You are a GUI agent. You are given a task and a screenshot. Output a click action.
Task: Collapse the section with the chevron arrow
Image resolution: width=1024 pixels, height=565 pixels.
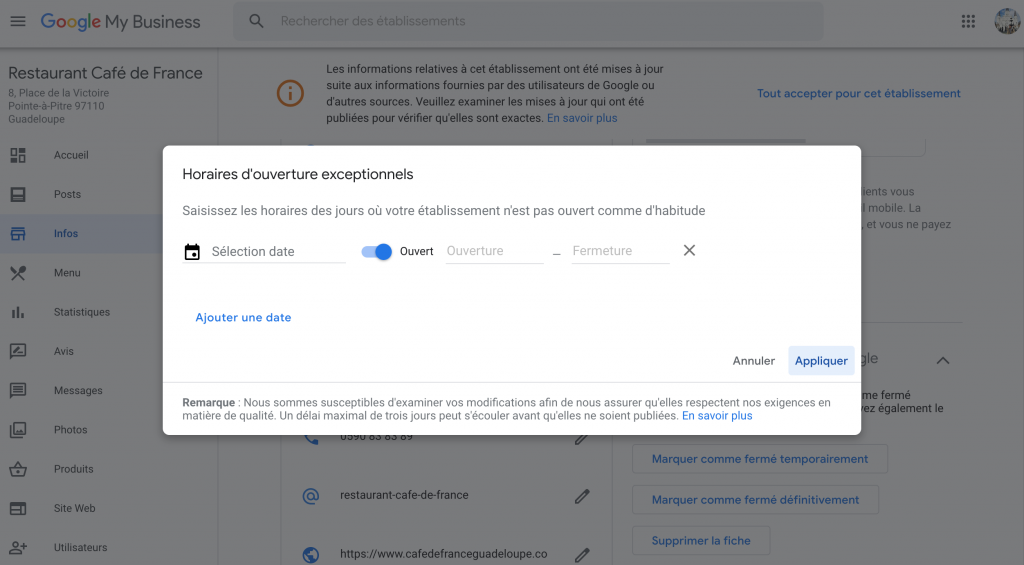pos(942,360)
